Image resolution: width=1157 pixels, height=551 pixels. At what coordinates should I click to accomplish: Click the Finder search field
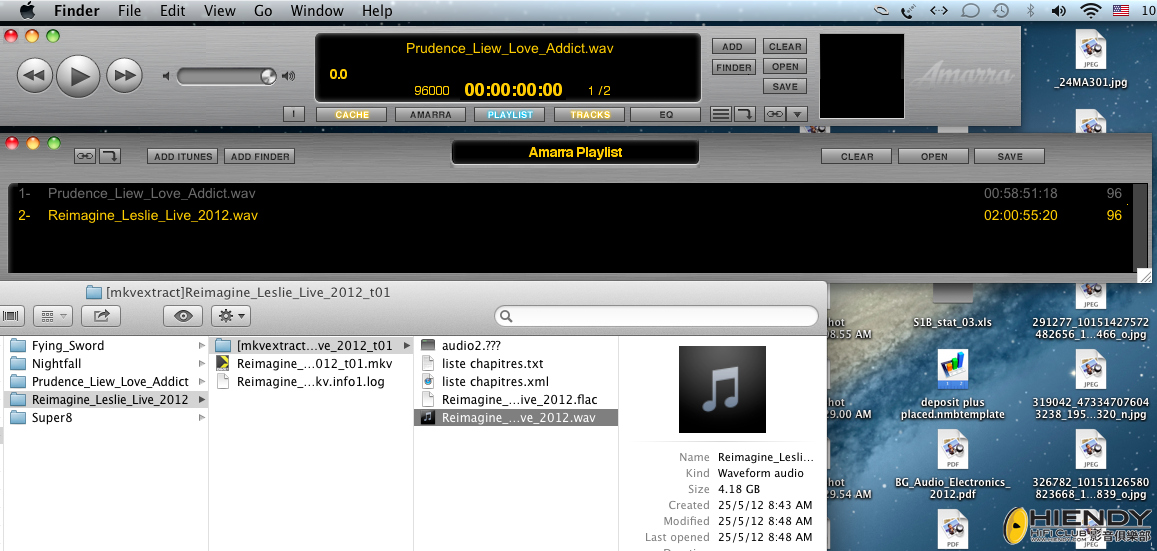click(x=657, y=316)
